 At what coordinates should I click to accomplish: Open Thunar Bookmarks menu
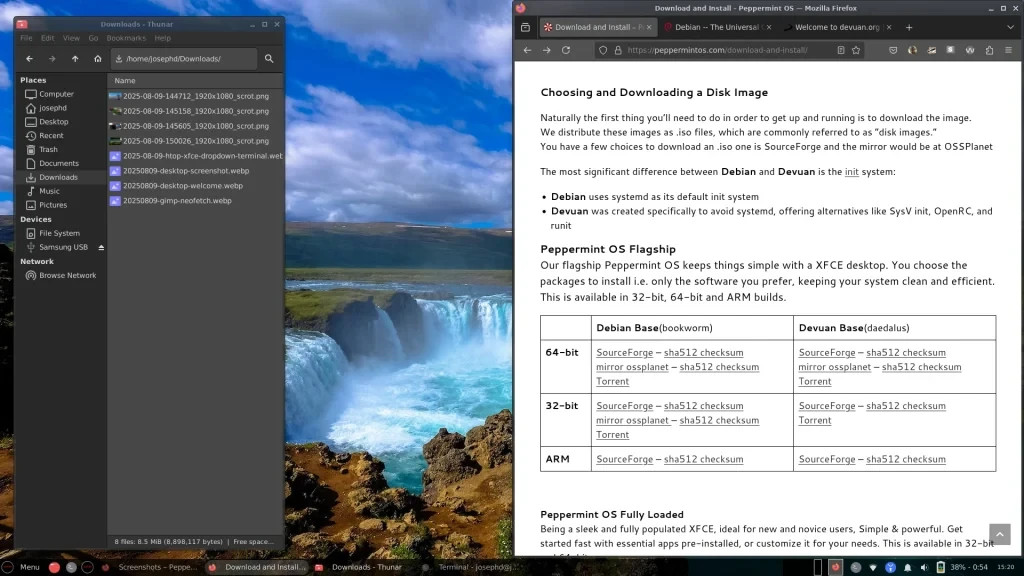[x=126, y=39]
